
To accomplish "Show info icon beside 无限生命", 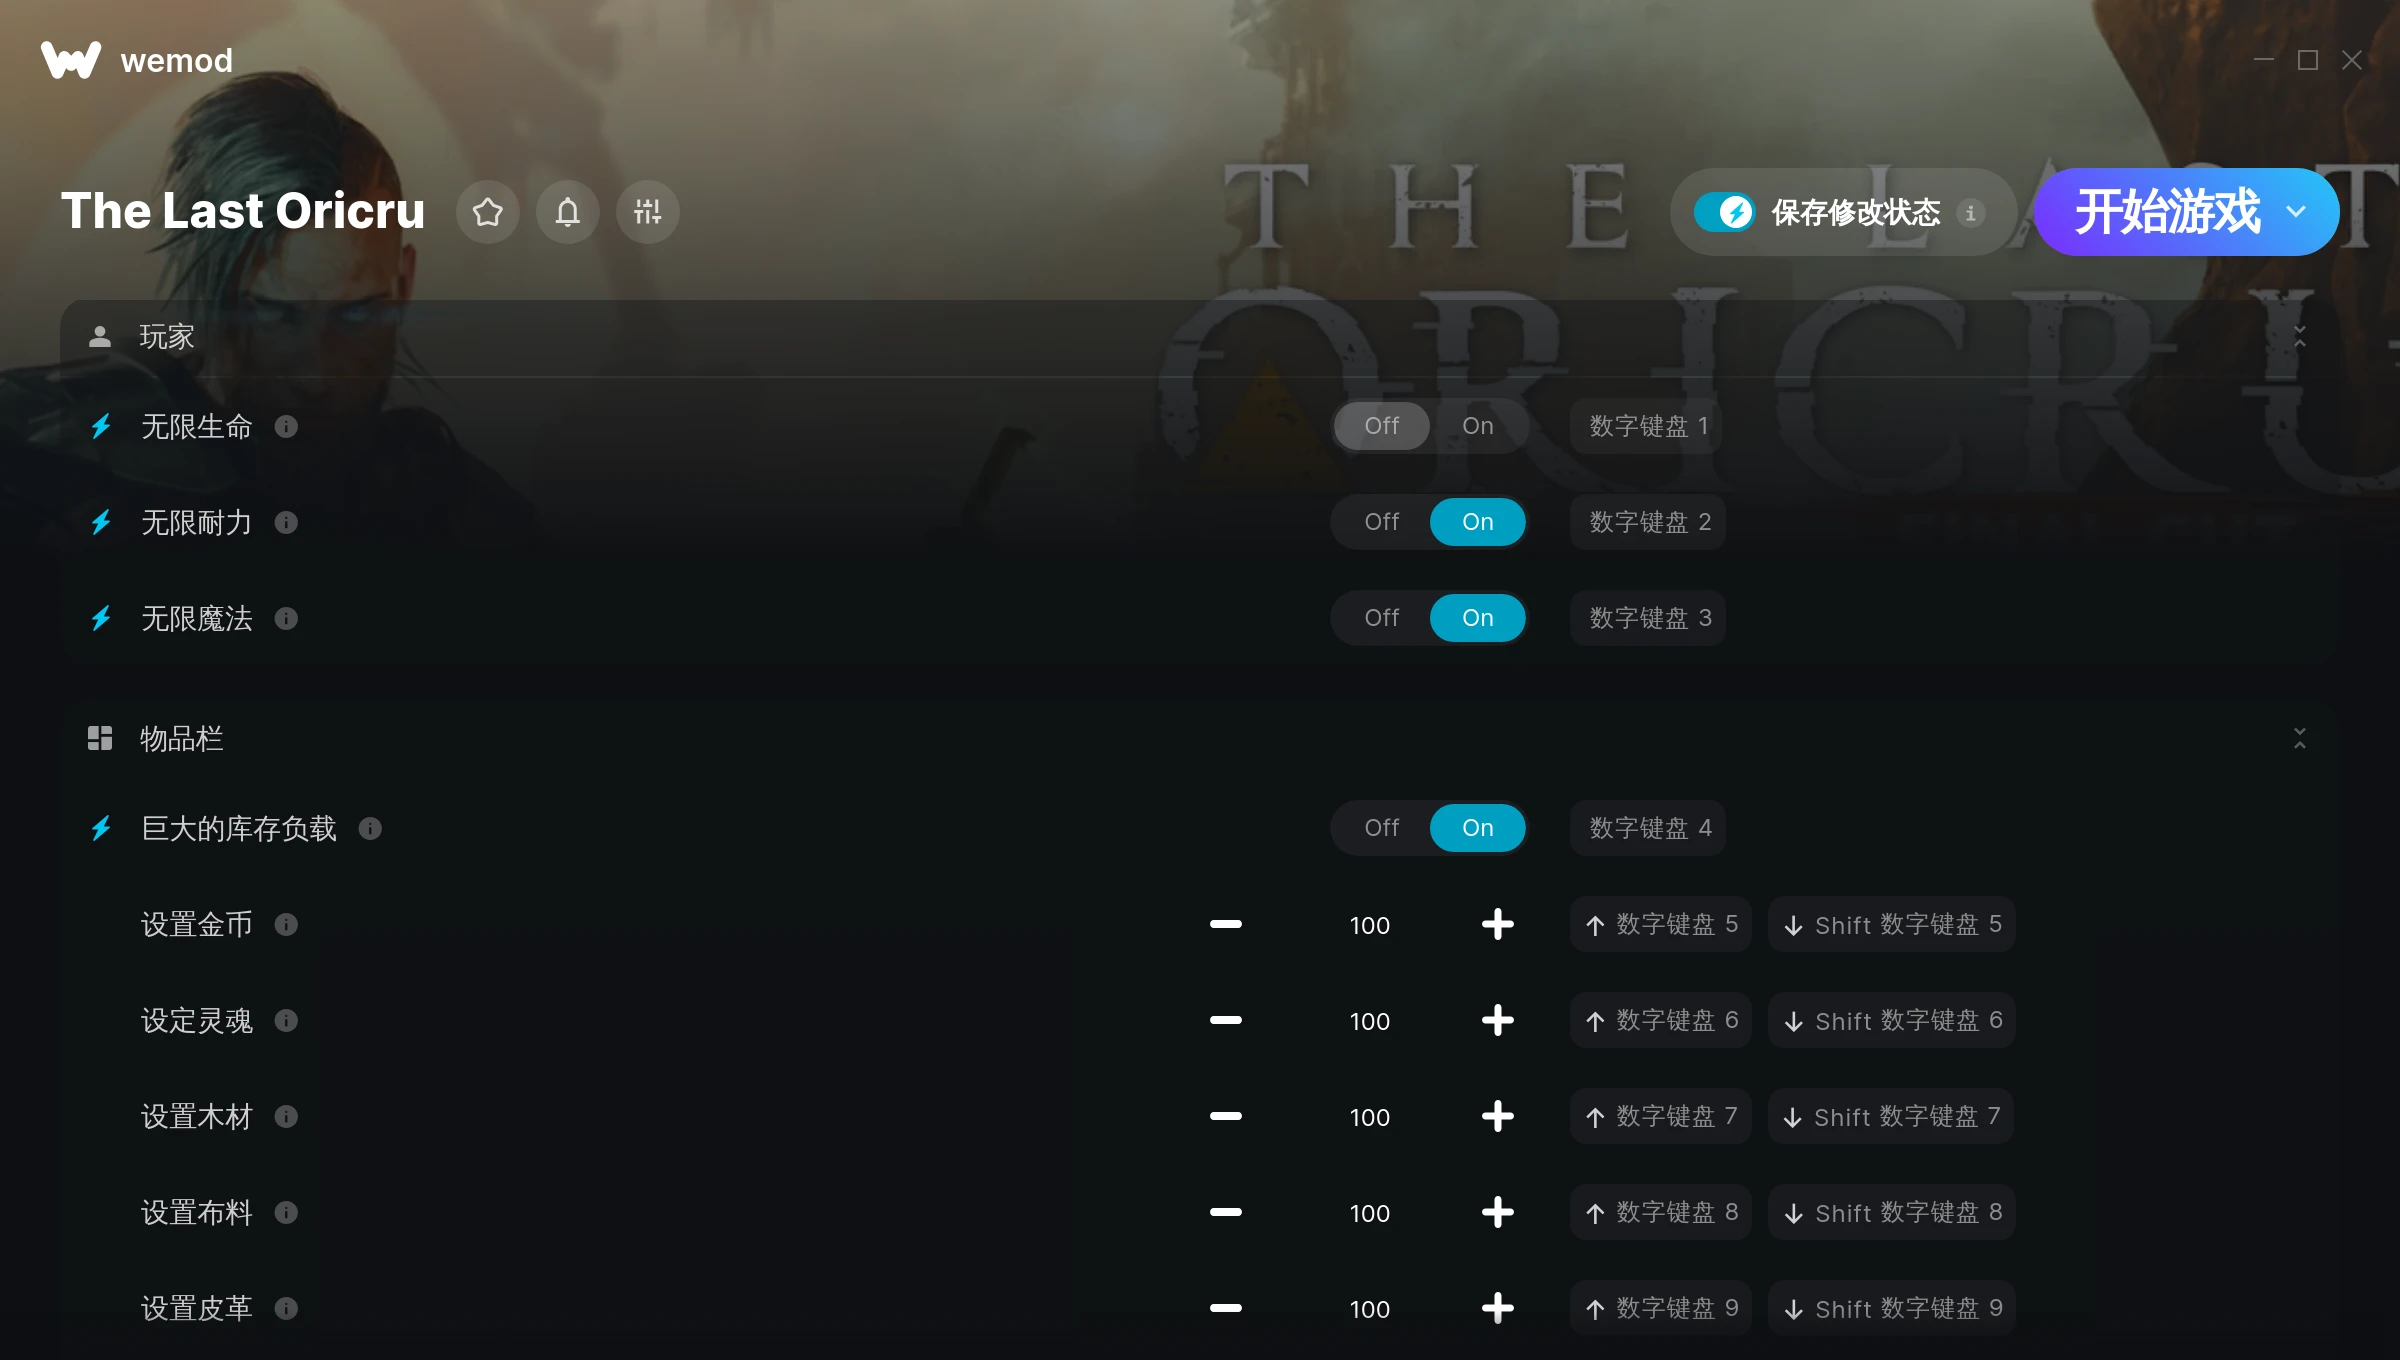I will click(286, 427).
